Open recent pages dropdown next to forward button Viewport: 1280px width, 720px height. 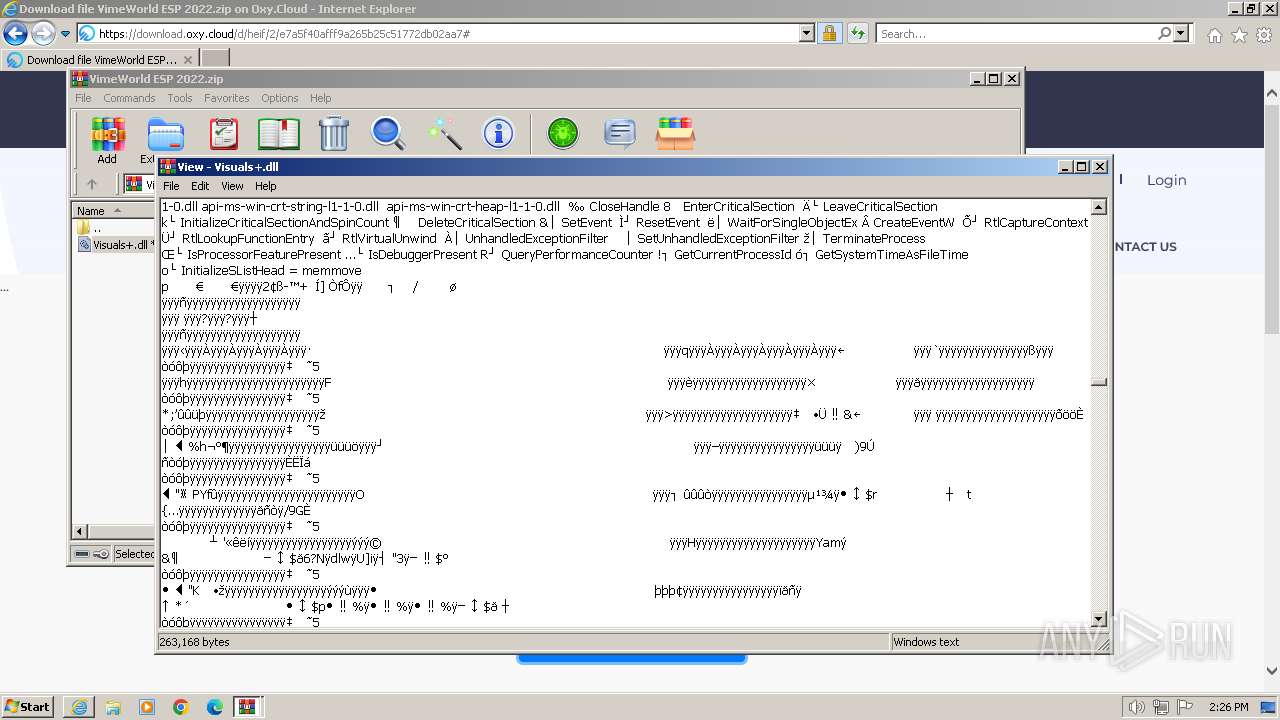point(65,33)
